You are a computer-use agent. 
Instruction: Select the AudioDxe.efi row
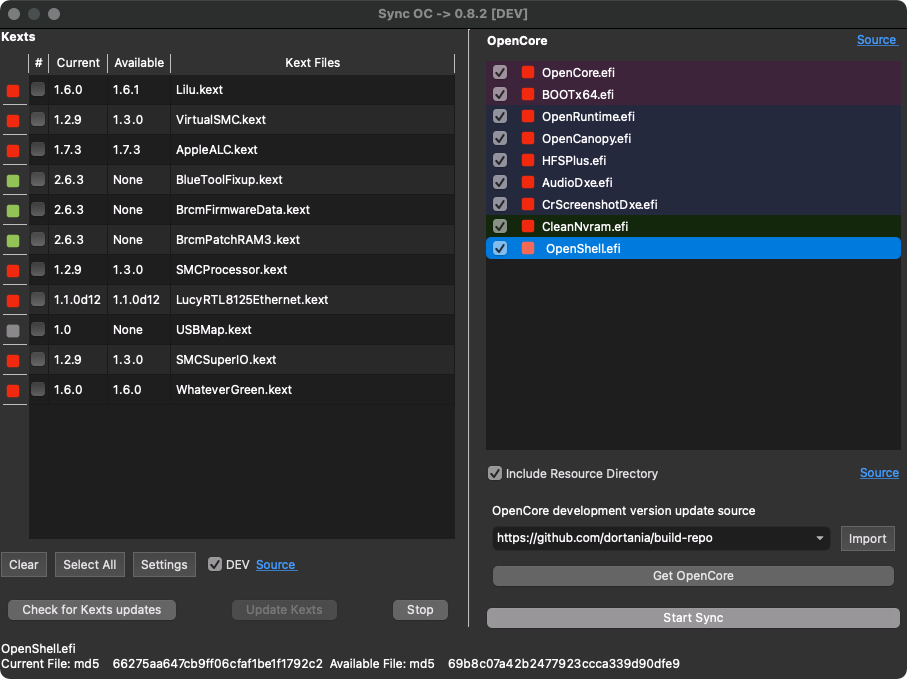(693, 182)
